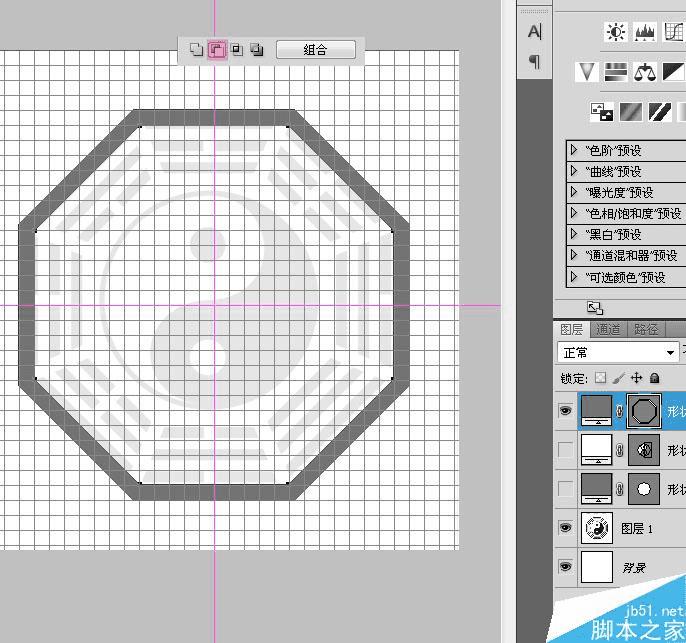
Task: Select the second shape layer's vector mask thumbnail
Action: [x=644, y=450]
